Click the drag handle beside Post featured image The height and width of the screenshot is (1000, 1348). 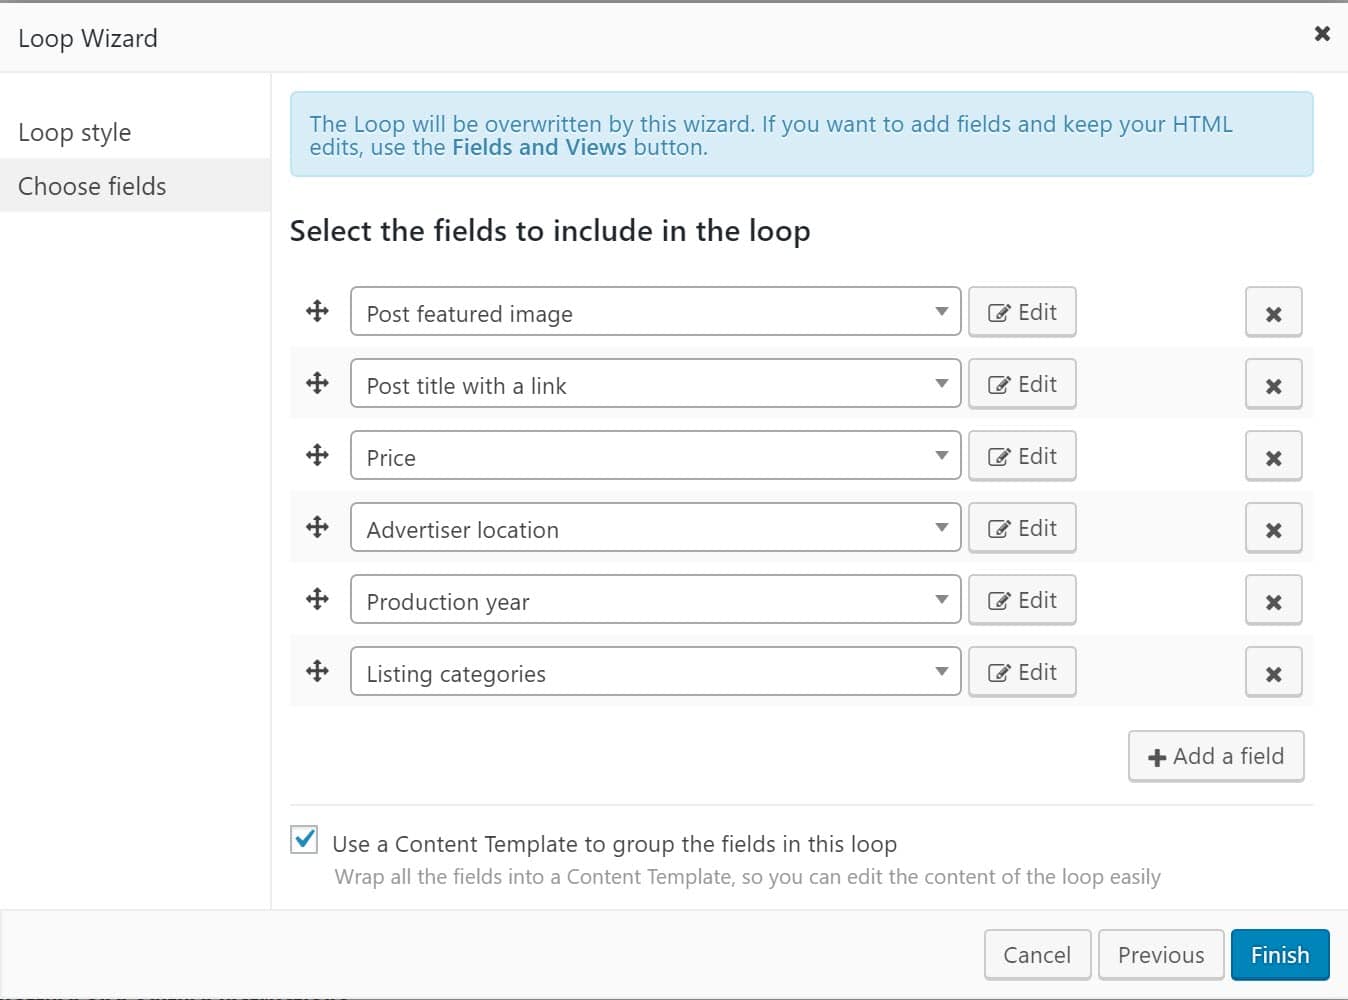tap(316, 311)
